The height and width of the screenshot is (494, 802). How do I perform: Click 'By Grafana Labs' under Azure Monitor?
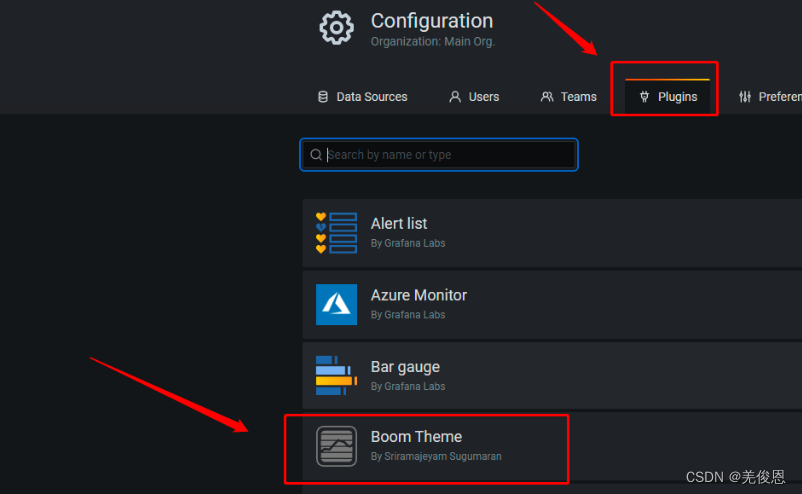pos(408,315)
